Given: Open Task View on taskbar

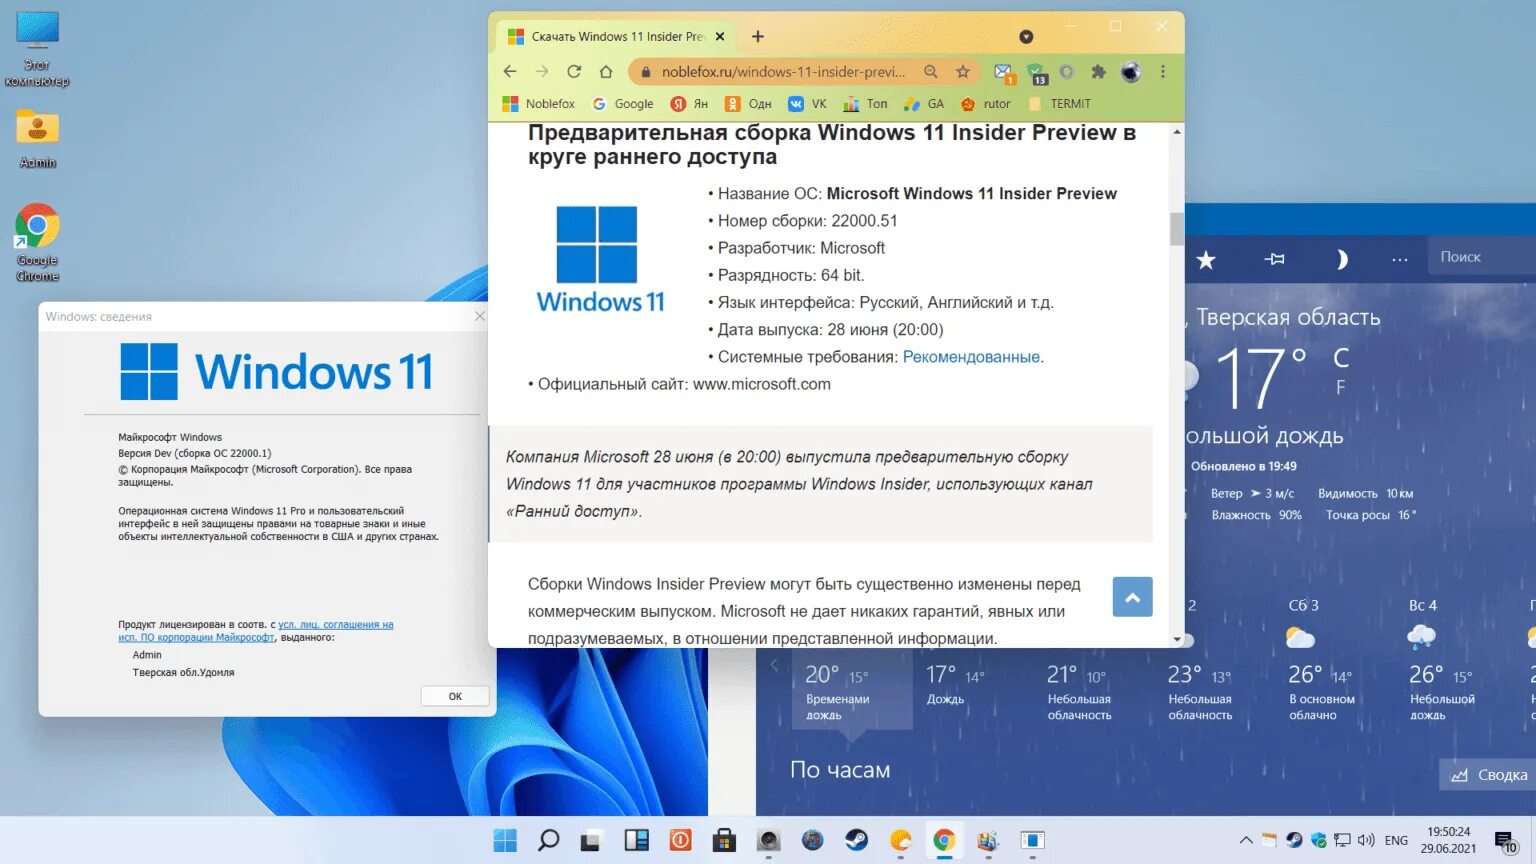Looking at the screenshot, I should pyautogui.click(x=592, y=840).
